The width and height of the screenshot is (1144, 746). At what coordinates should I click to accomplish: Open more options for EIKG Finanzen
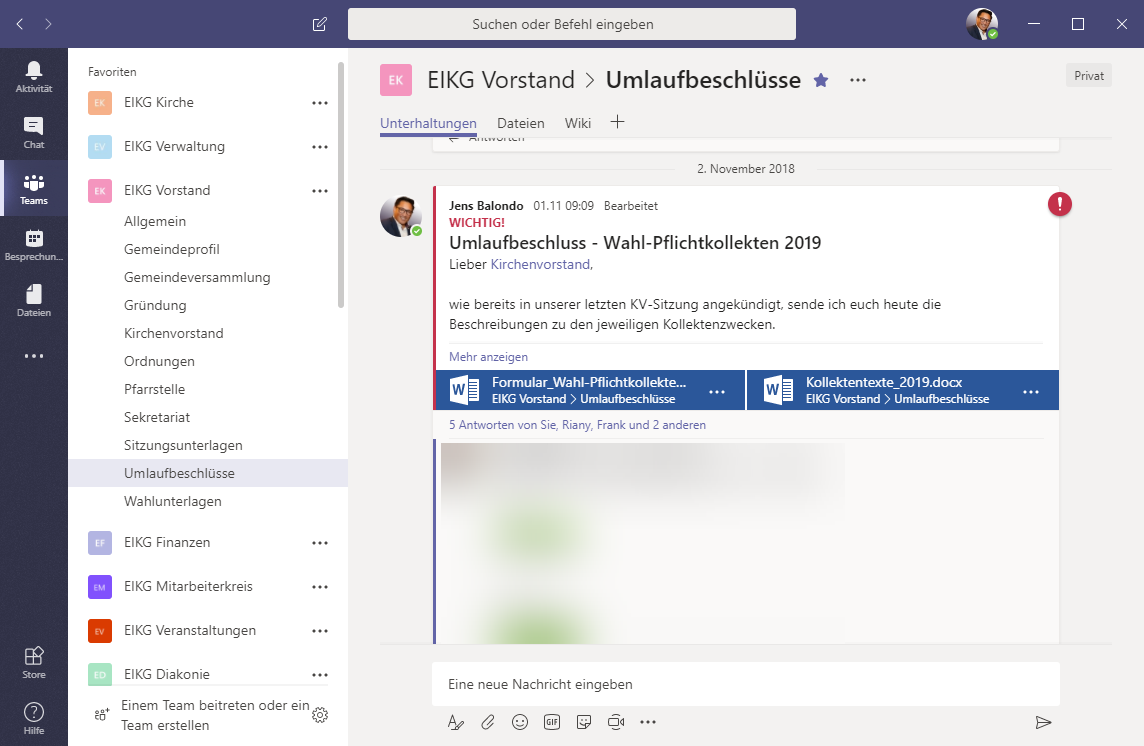pos(320,543)
